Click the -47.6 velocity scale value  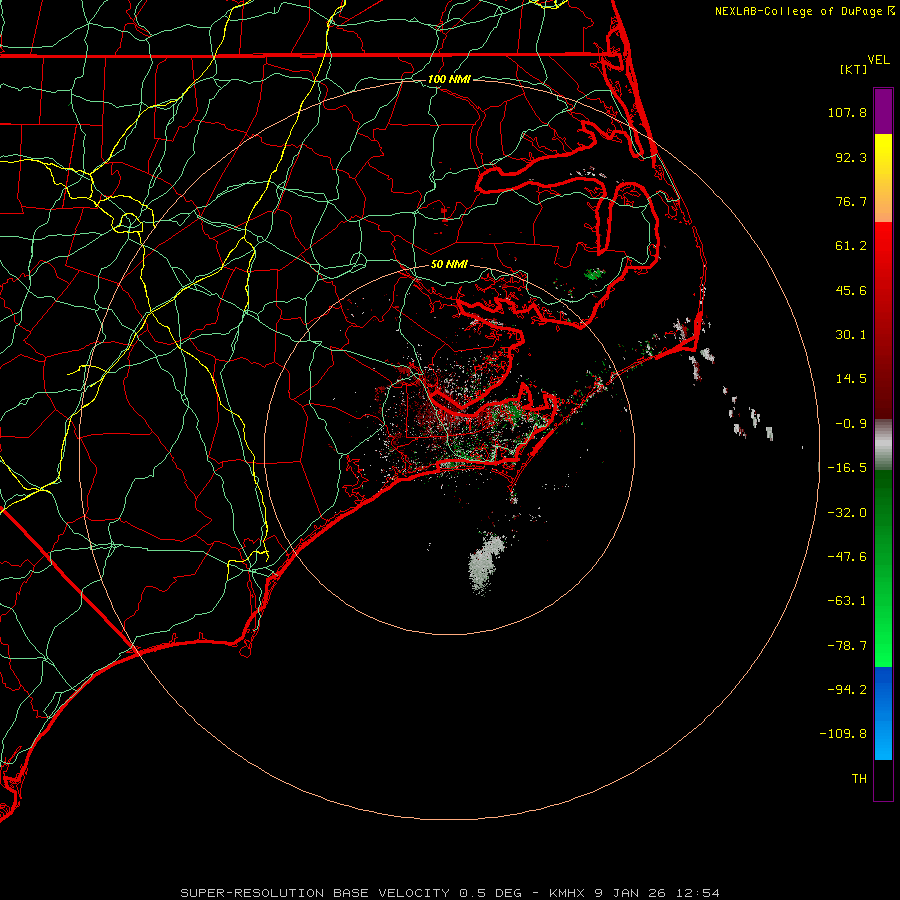(x=847, y=557)
